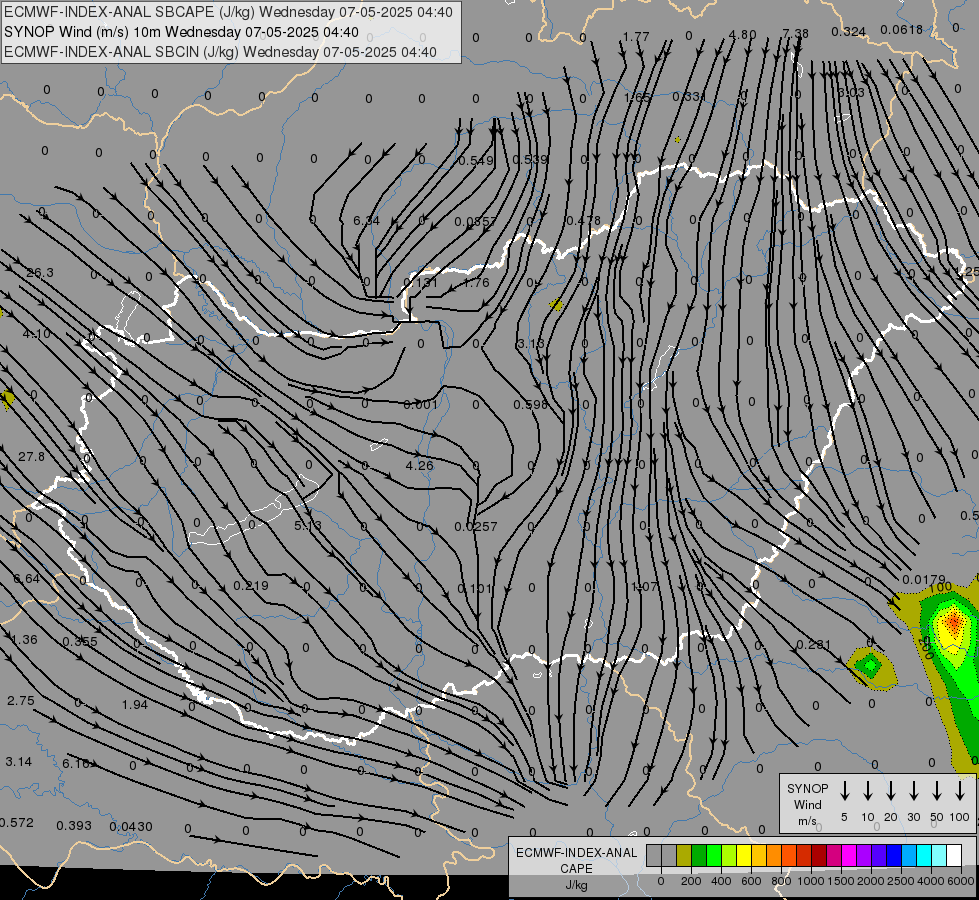Click the 0.549 value on the map
The width and height of the screenshot is (979, 900).
coord(476,161)
